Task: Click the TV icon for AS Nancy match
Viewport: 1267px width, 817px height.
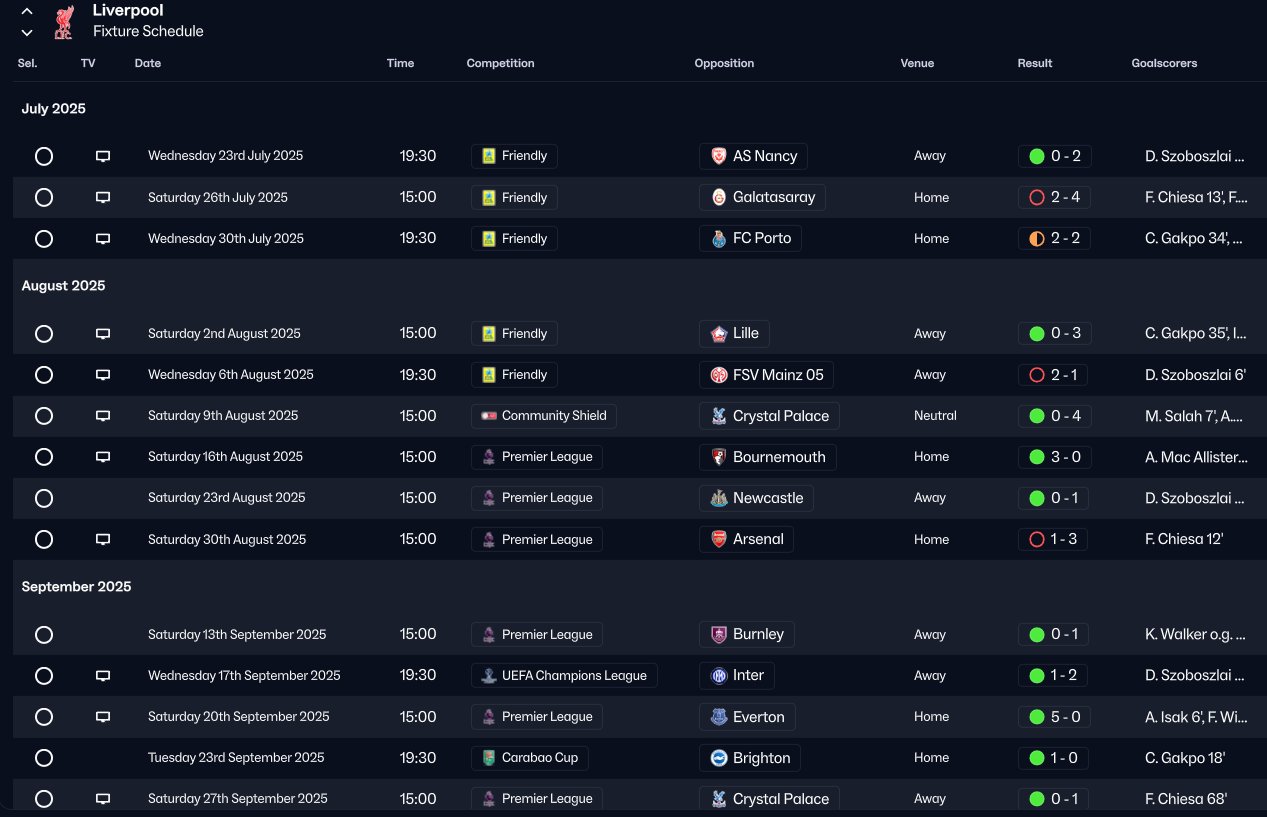Action: pyautogui.click(x=103, y=156)
